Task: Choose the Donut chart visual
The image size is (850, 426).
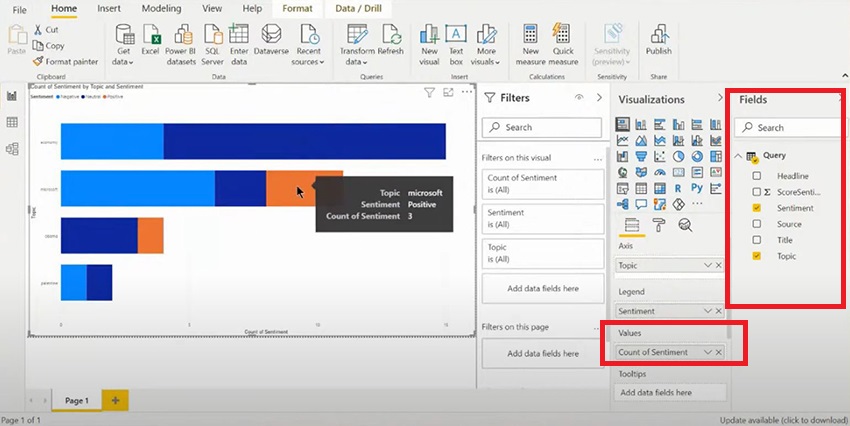Action: 697,157
